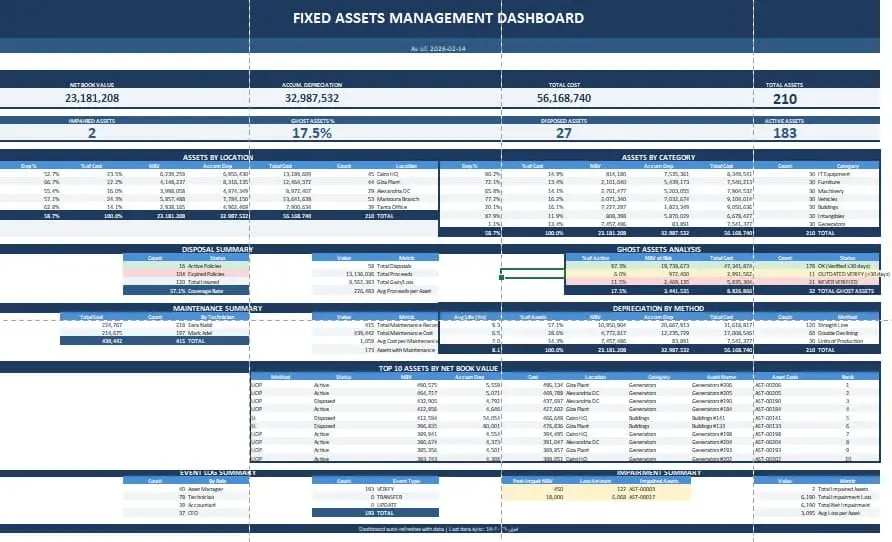Click the Fixed Assets Management Dashboard title
Image resolution: width=892 pixels, height=542 pixels.
tap(438, 18)
